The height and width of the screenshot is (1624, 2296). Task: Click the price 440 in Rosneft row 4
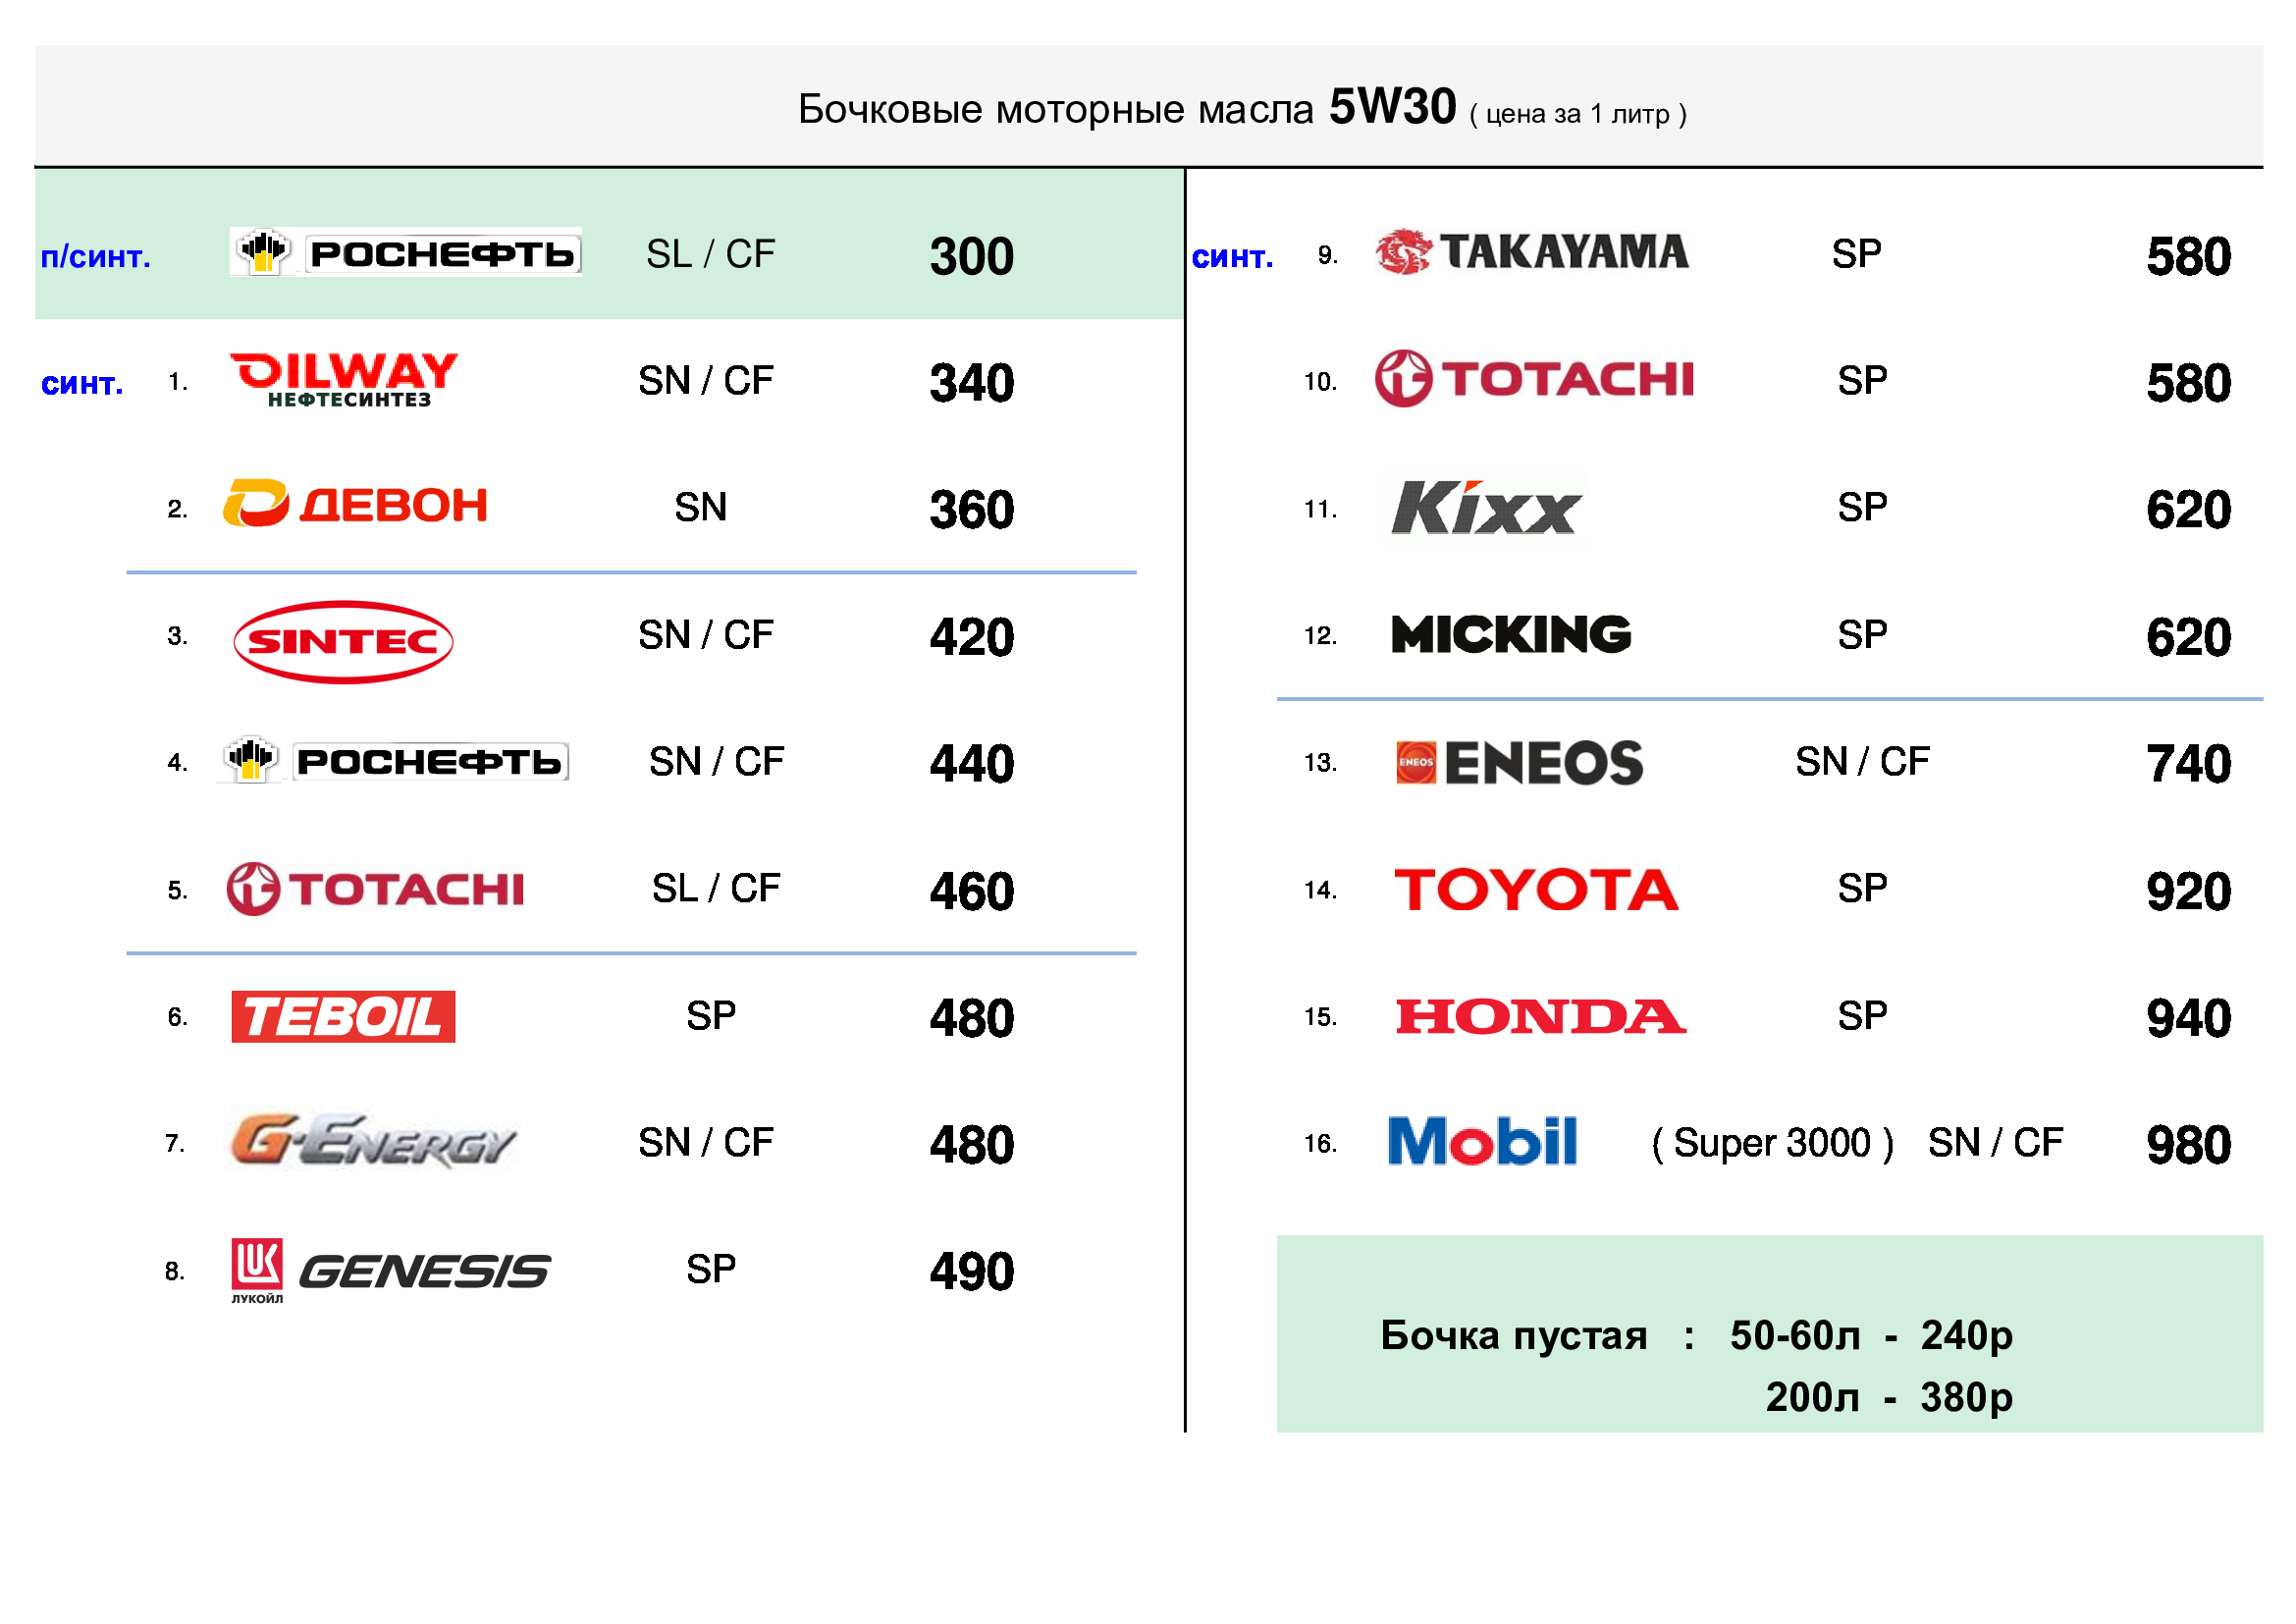971,765
